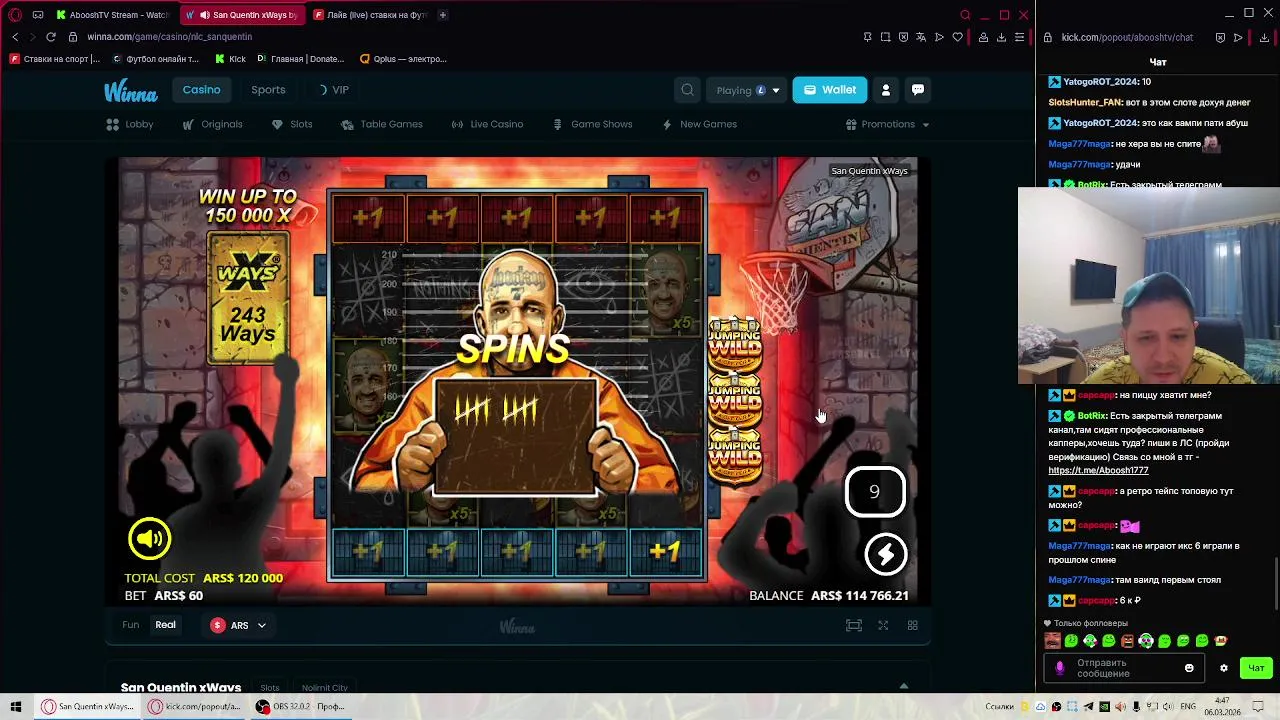Open Kick chat settings gear
Viewport: 1280px width, 720px height.
click(1223, 668)
